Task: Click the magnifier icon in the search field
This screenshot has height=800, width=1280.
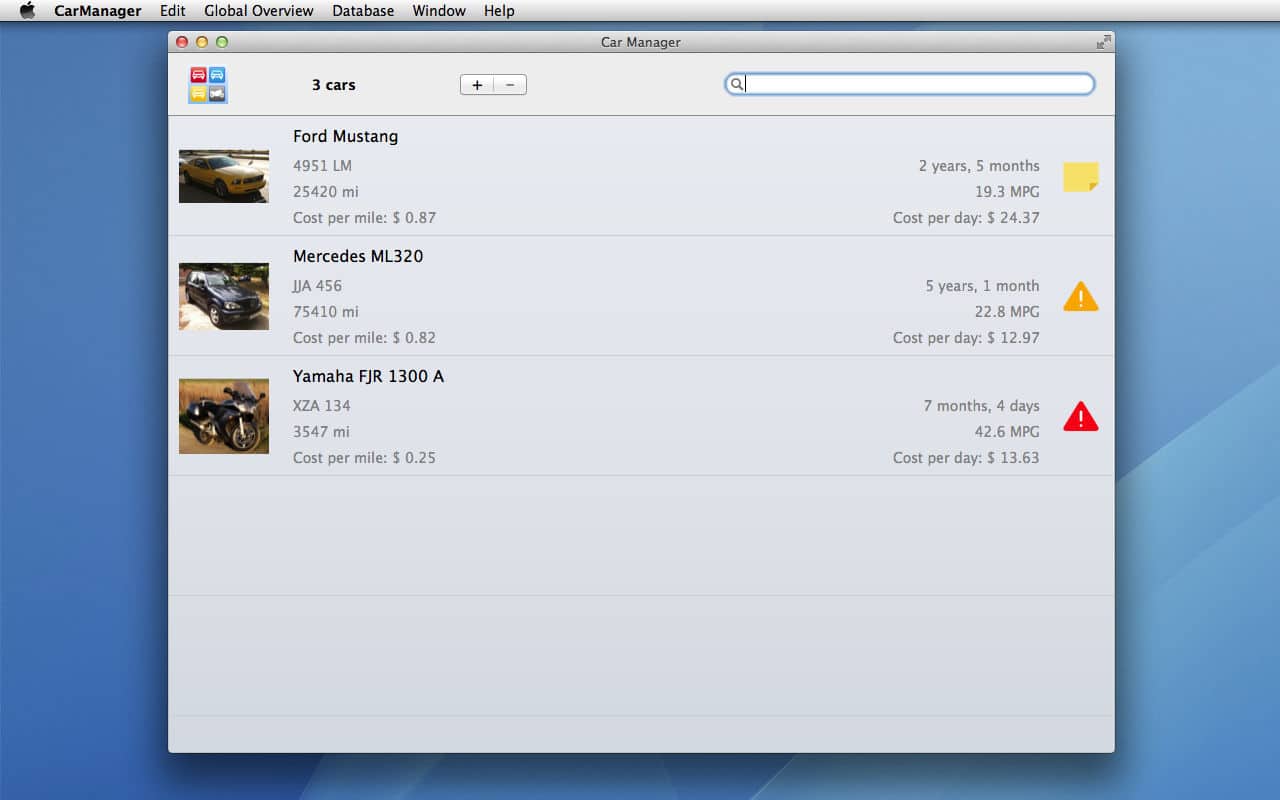Action: (x=736, y=85)
